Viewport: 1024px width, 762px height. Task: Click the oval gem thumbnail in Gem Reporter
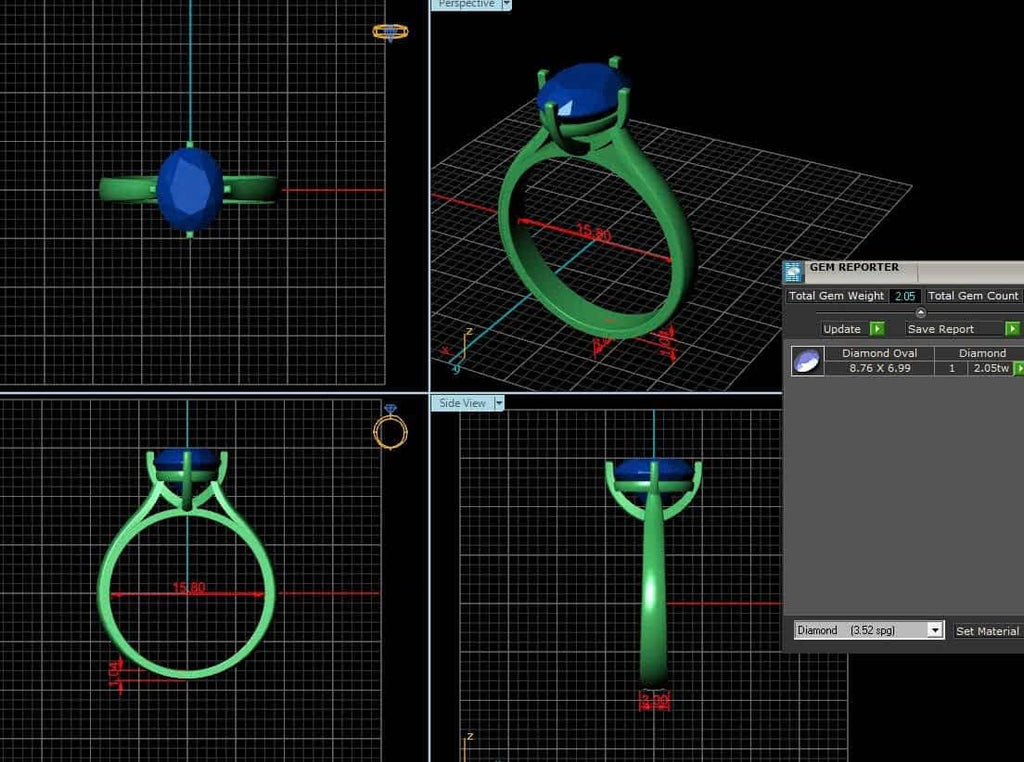(x=808, y=361)
